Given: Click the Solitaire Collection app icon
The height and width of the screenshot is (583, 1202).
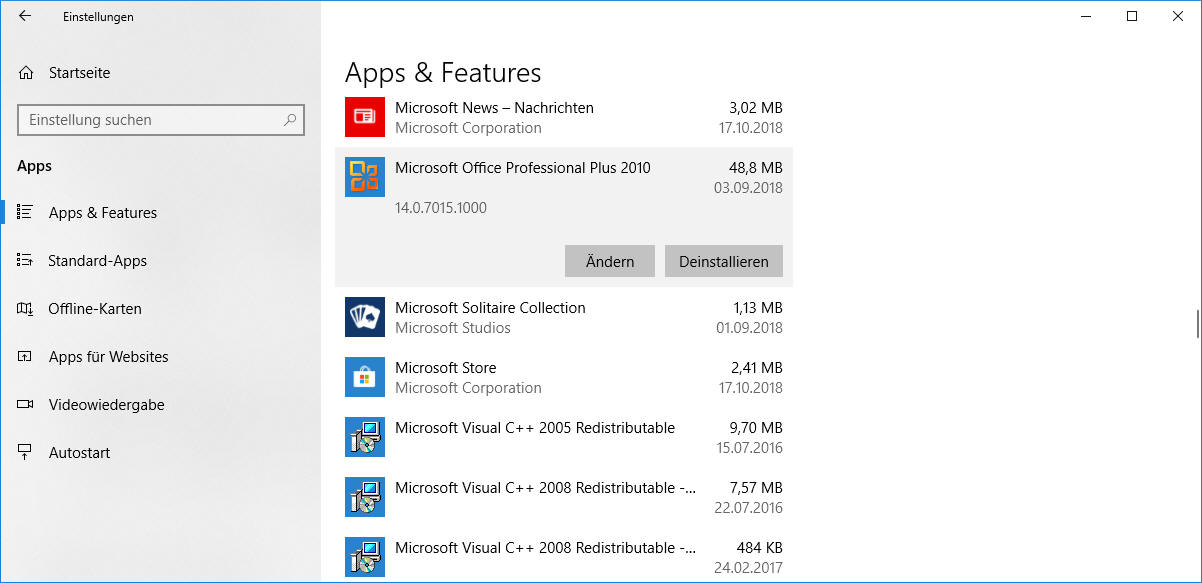Looking at the screenshot, I should click(365, 317).
